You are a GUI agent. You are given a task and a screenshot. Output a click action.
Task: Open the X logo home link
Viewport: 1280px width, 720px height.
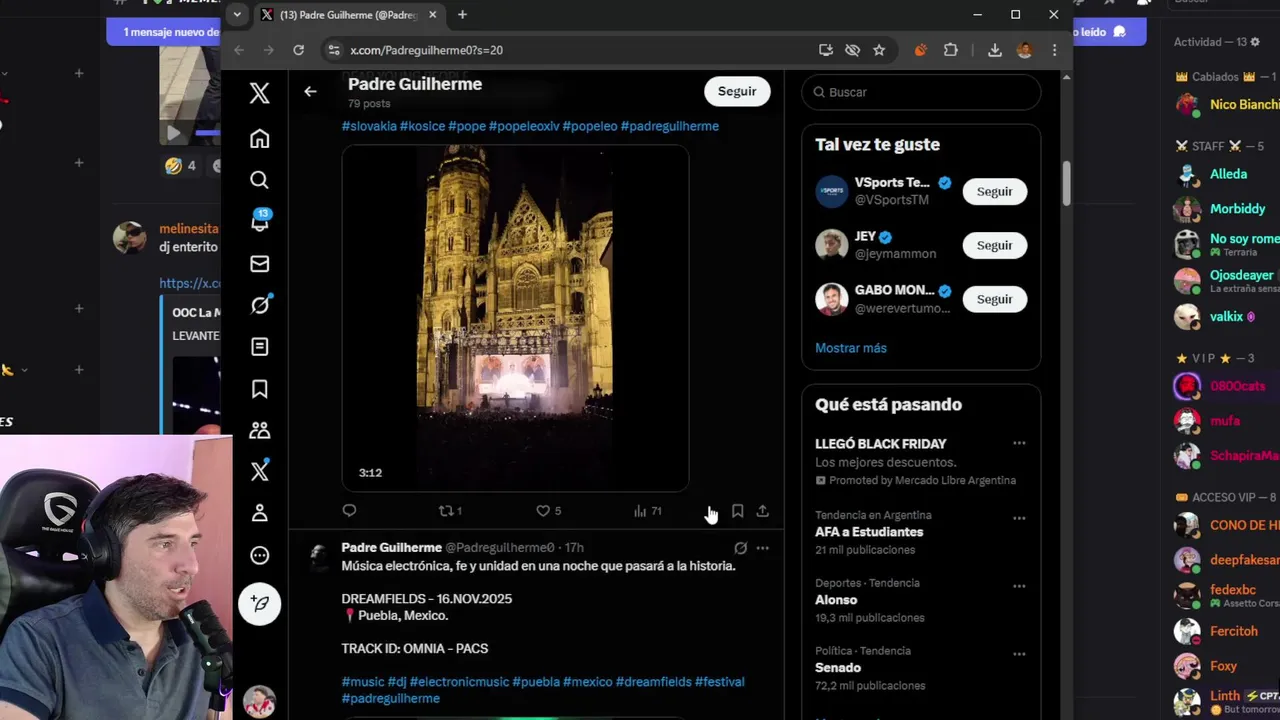pyautogui.click(x=260, y=93)
